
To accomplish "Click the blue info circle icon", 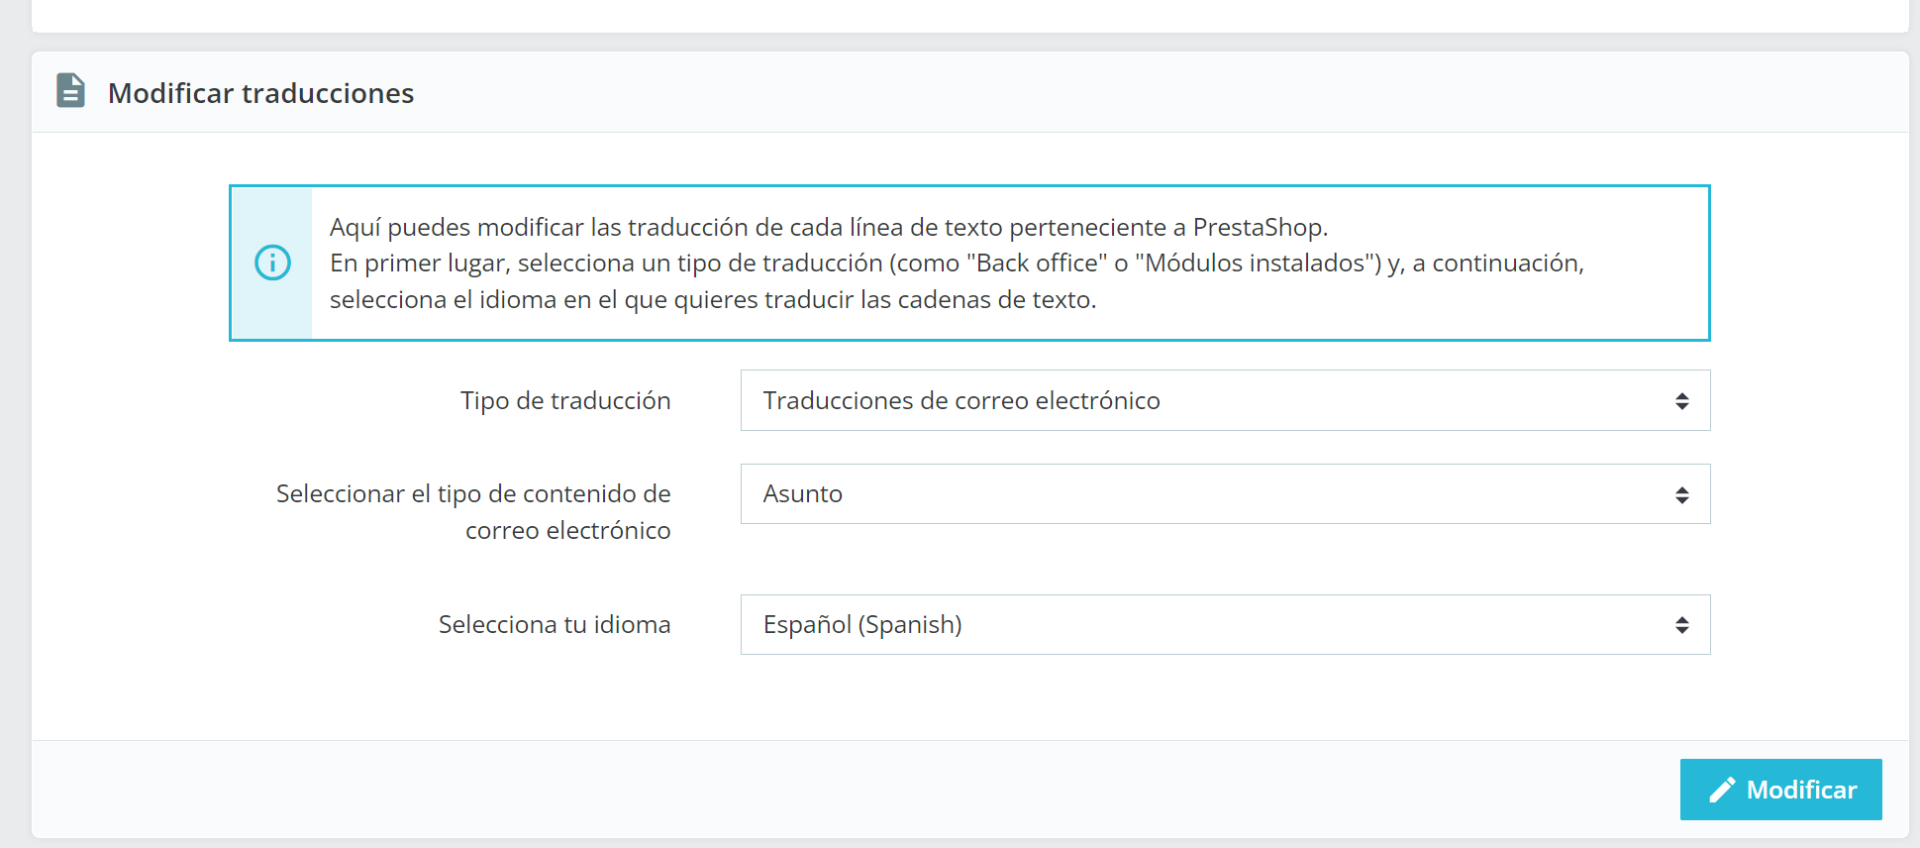I will point(272,263).
